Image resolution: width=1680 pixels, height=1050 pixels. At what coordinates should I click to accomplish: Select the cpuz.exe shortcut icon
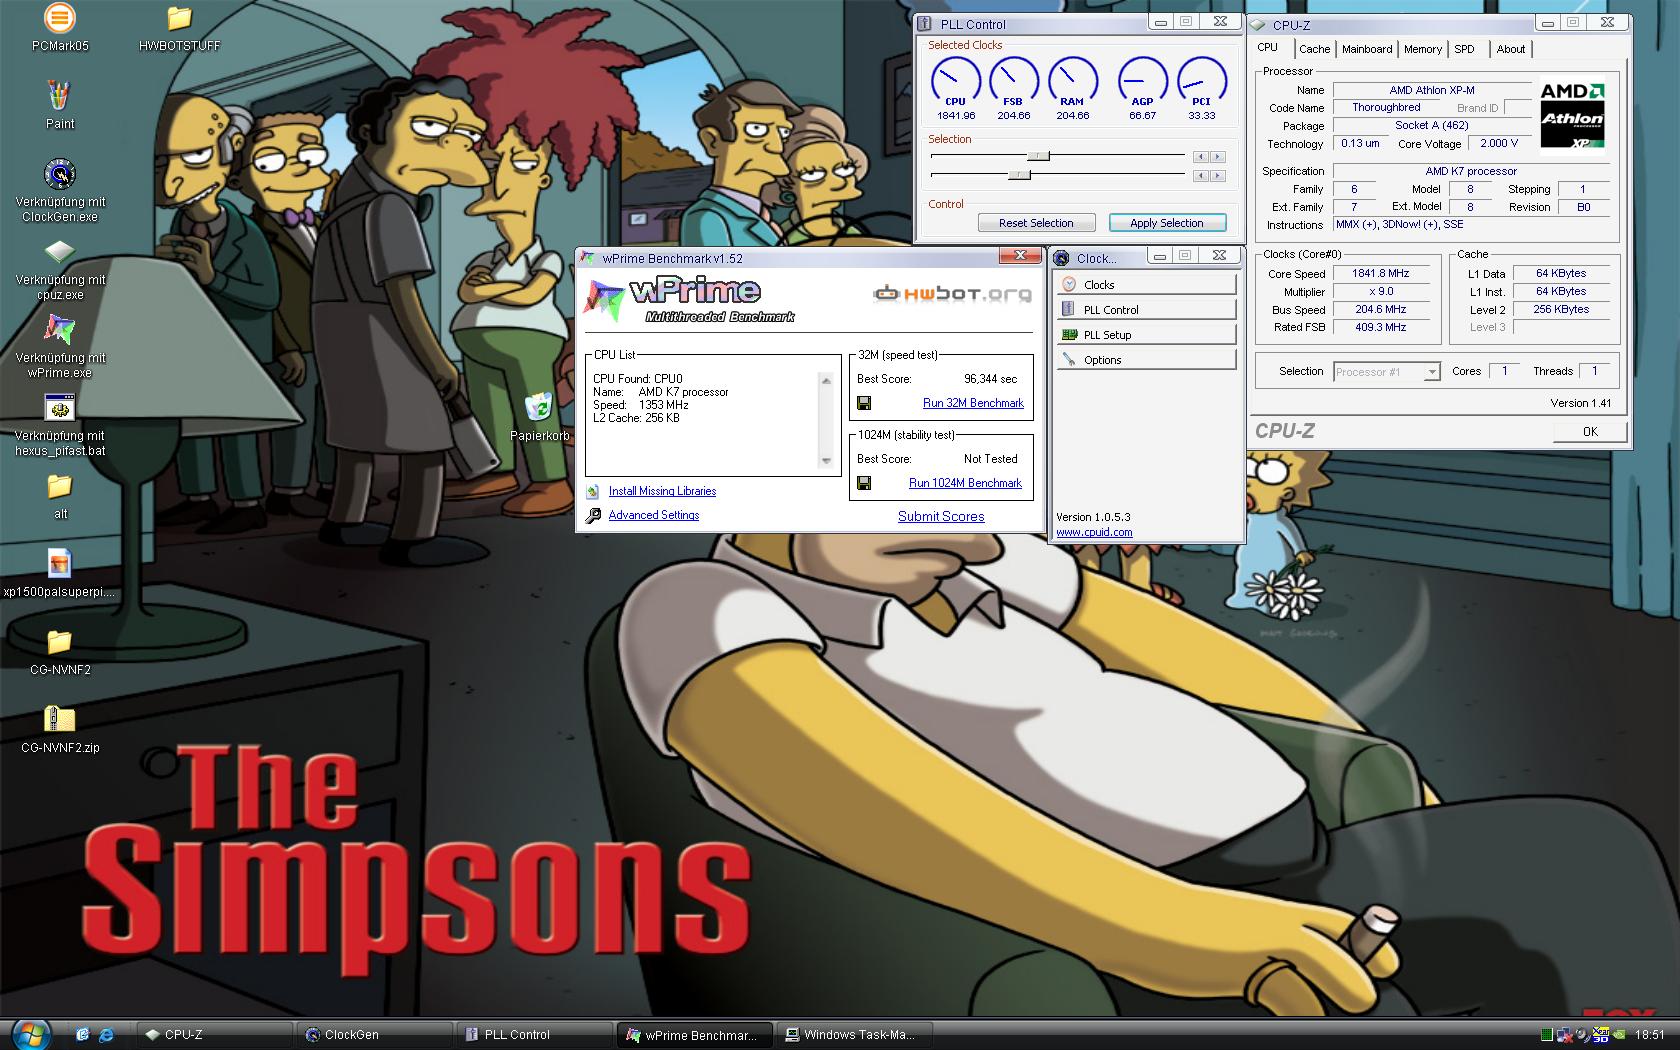[60, 252]
